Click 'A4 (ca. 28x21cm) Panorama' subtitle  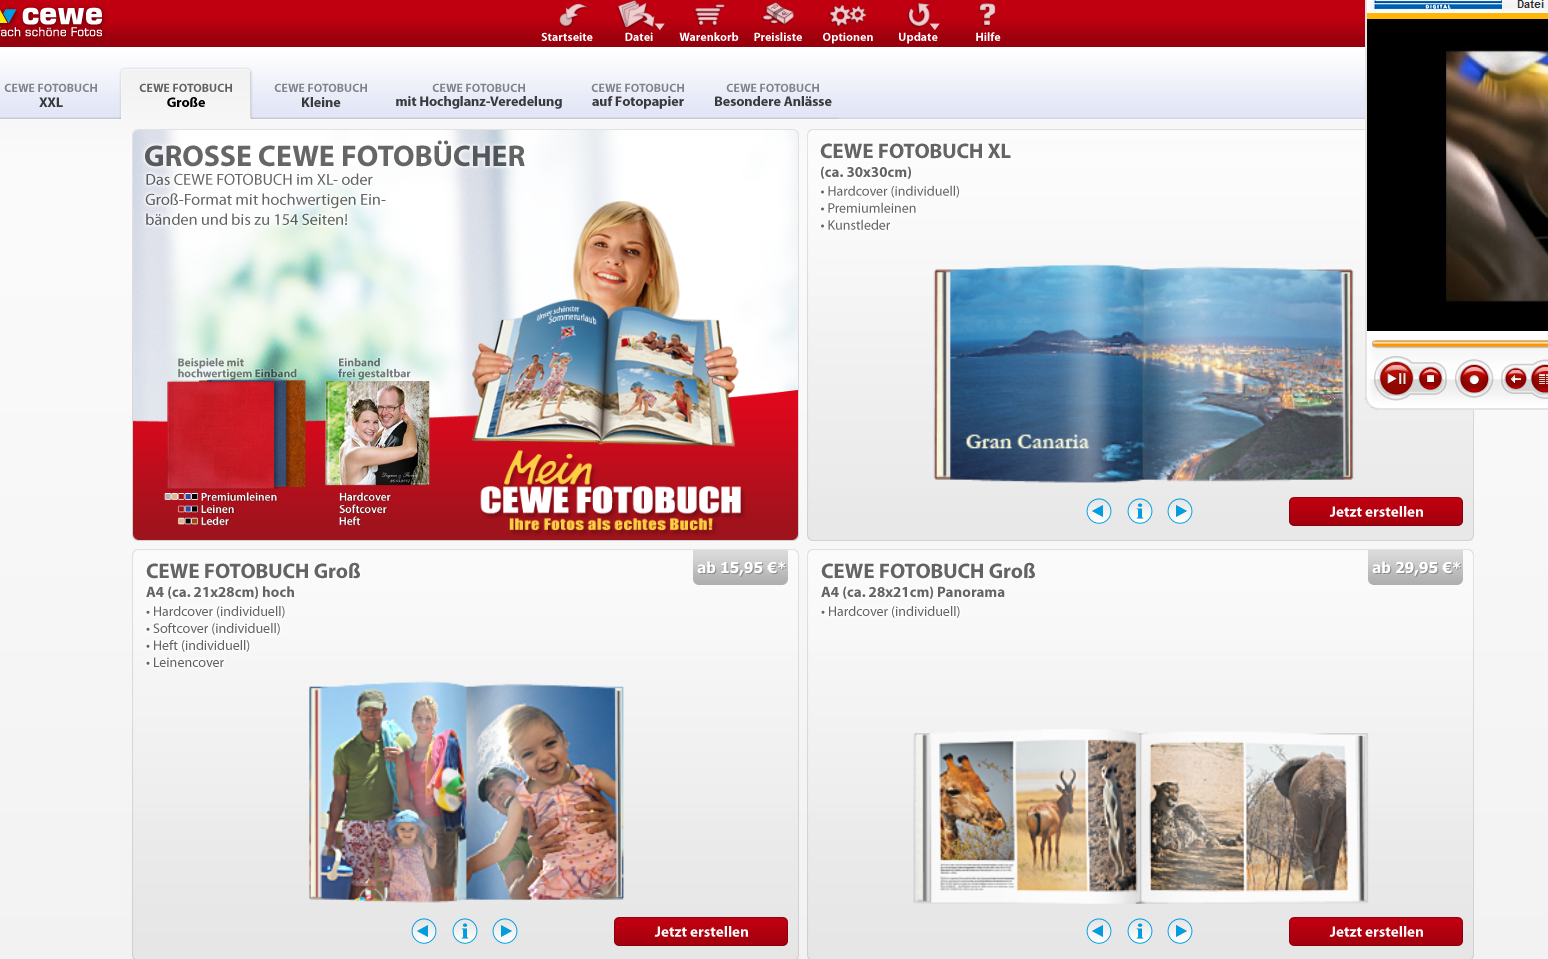[x=913, y=592]
